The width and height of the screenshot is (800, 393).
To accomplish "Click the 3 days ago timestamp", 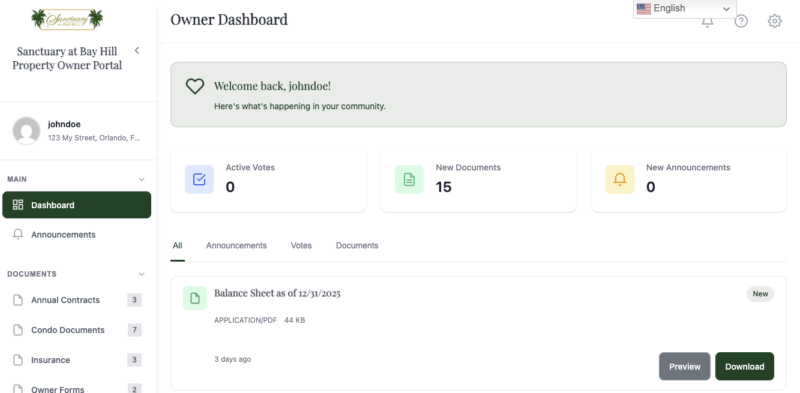I will coord(233,359).
